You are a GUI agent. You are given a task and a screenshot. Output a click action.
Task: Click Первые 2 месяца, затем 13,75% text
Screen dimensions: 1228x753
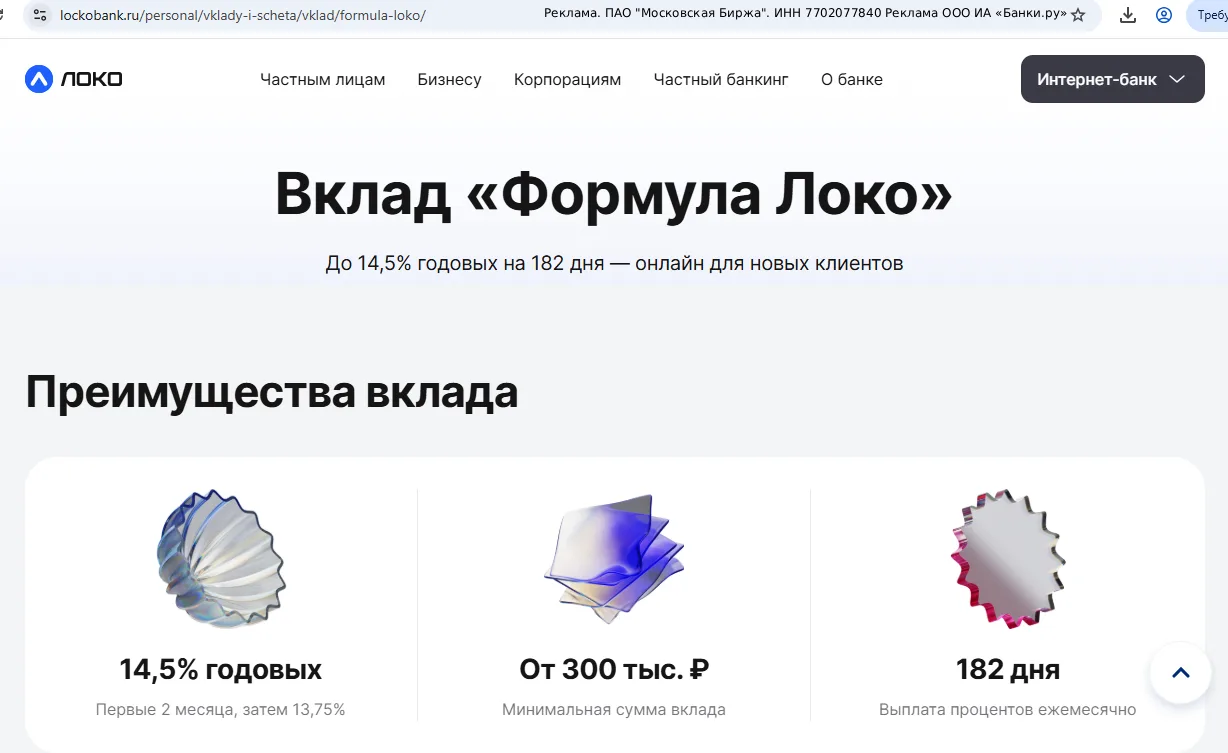[x=220, y=710]
